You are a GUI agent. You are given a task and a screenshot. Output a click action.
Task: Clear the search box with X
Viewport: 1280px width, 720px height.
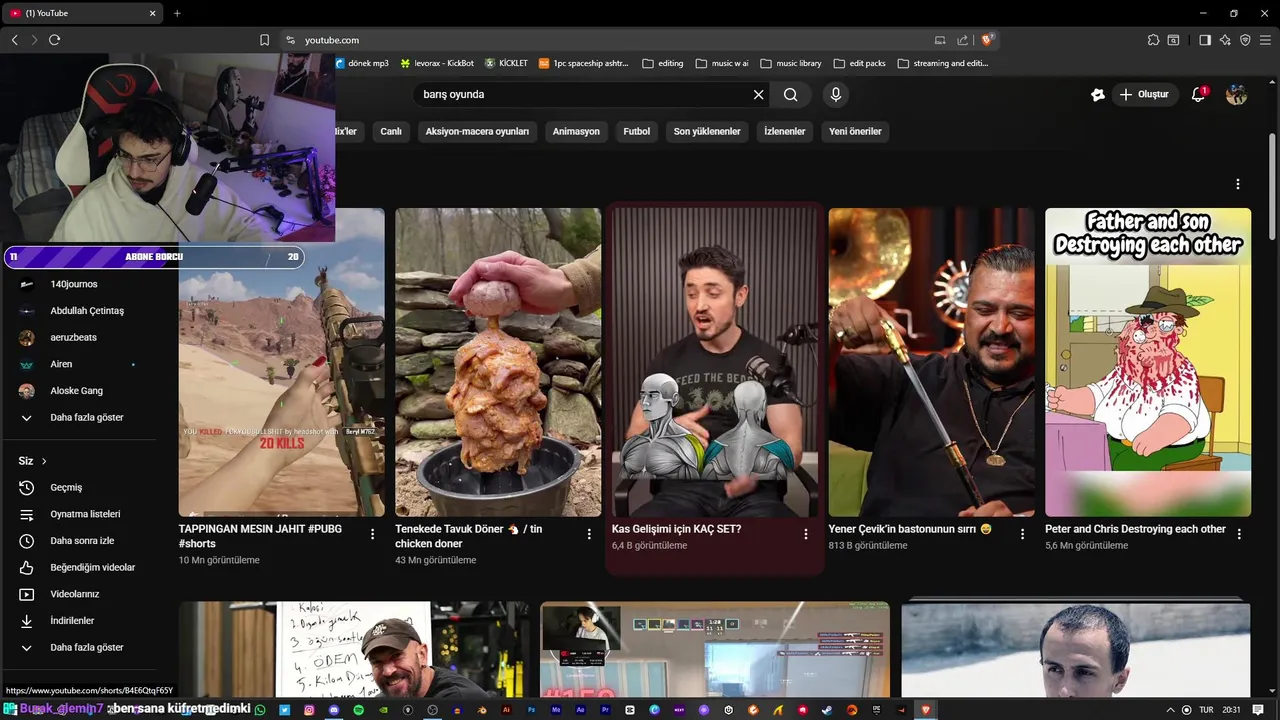coord(758,94)
